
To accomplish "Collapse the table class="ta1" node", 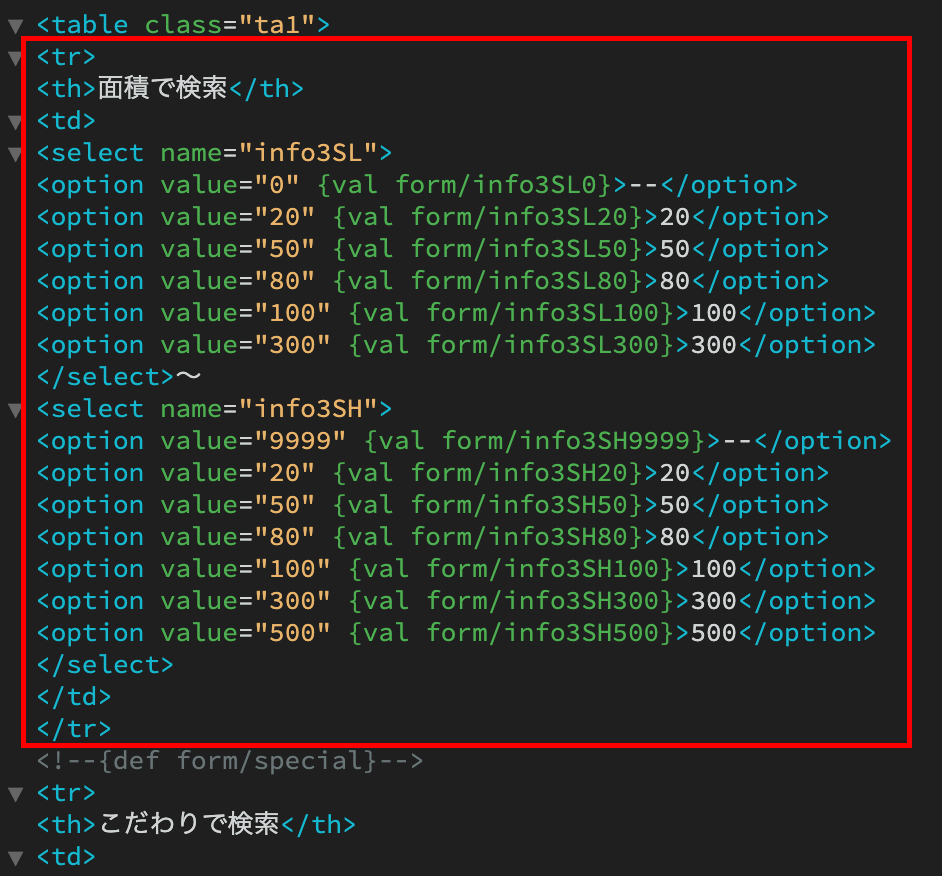I will click(x=15, y=26).
